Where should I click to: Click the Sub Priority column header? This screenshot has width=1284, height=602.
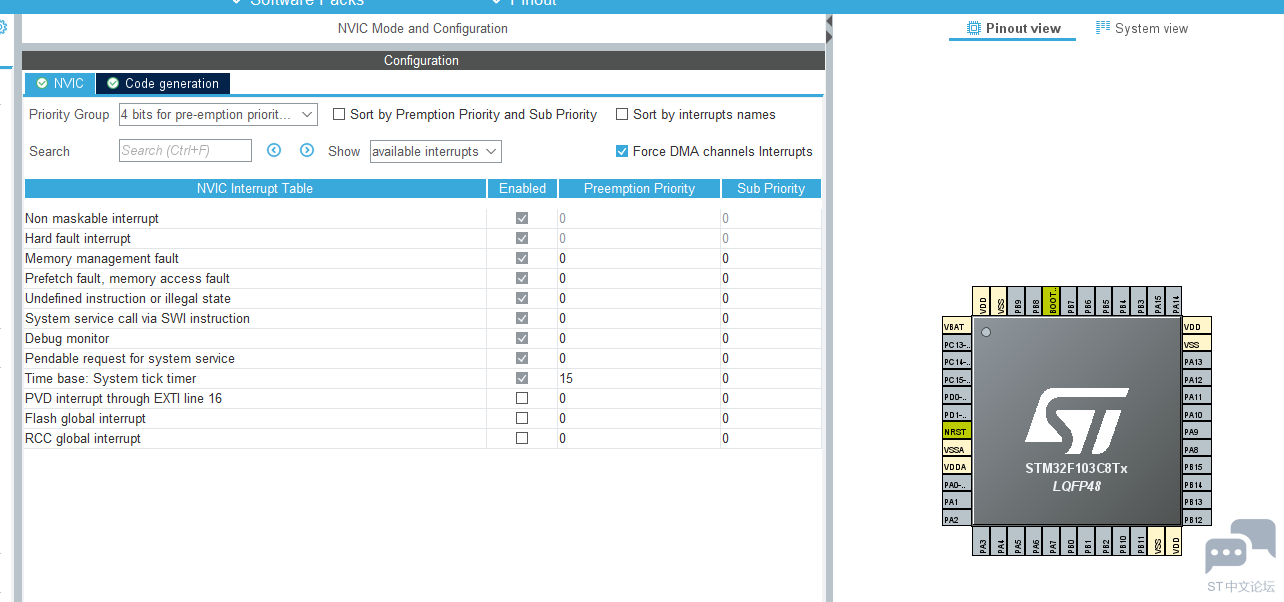(771, 188)
